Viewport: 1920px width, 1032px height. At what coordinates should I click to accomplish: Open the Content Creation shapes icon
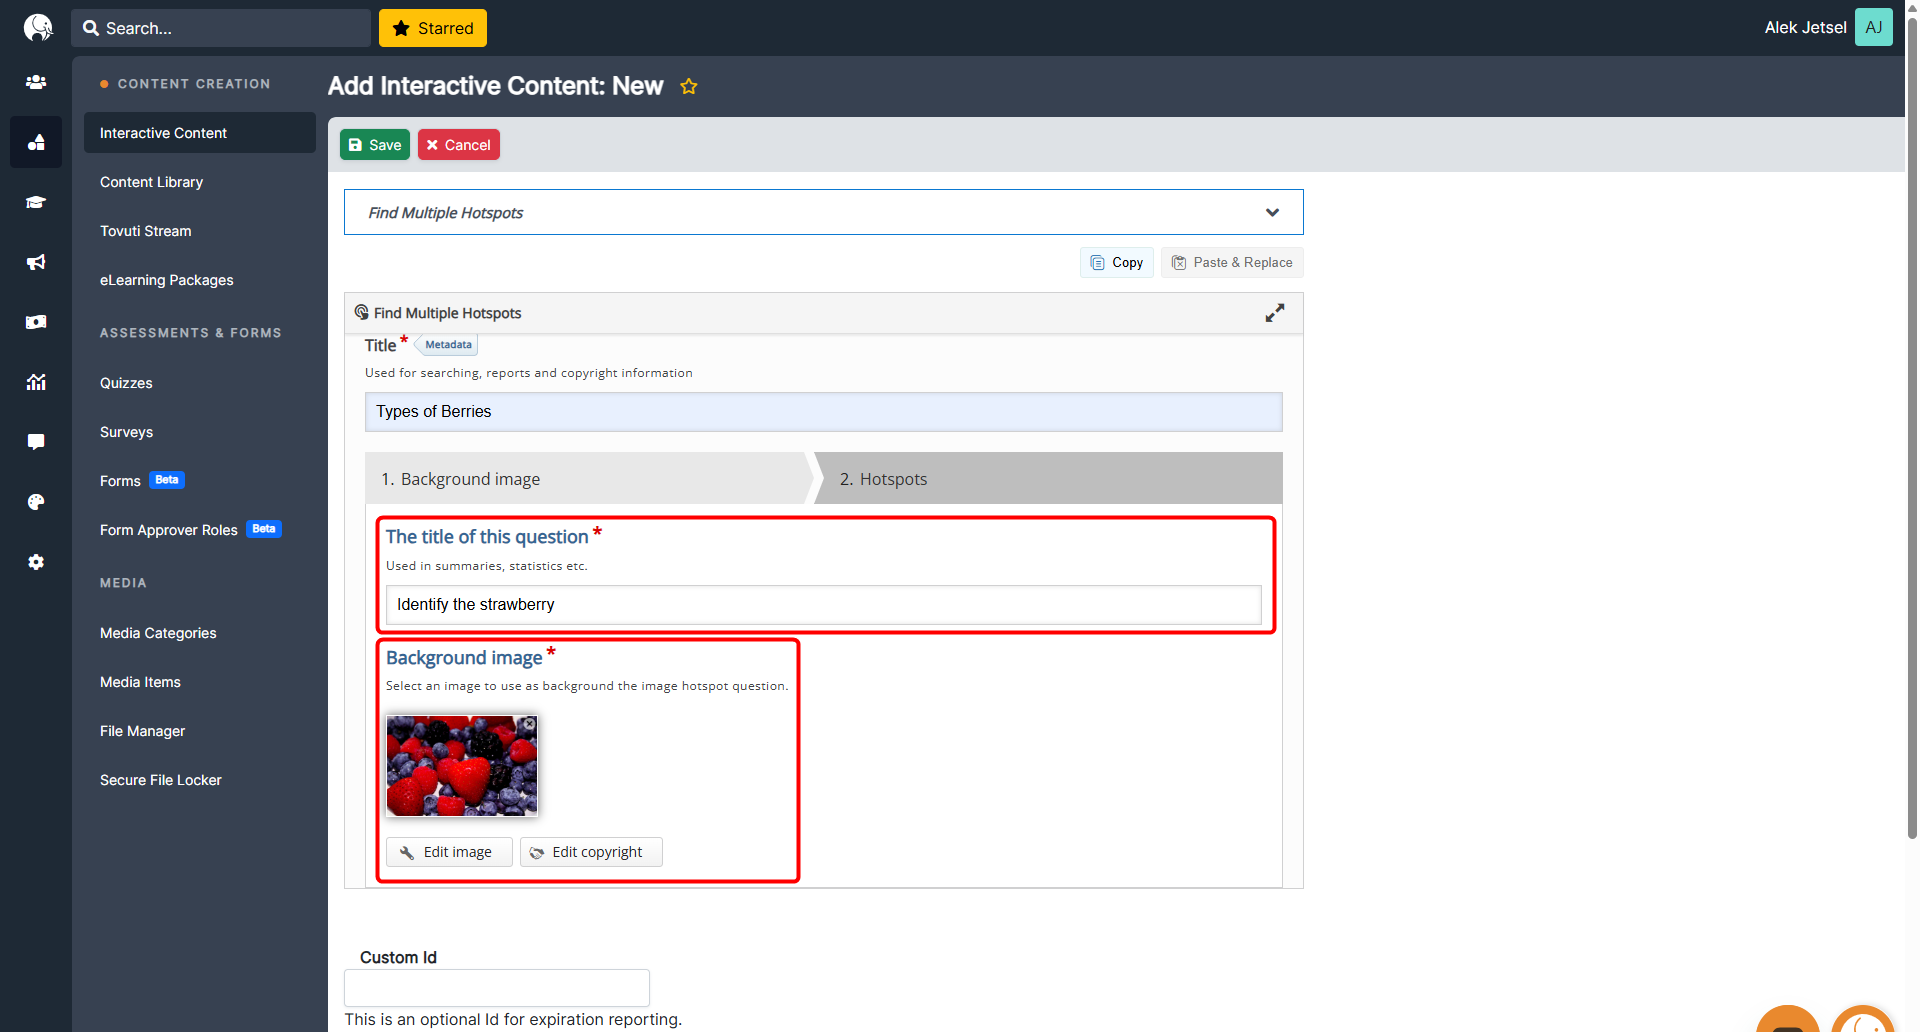point(36,142)
